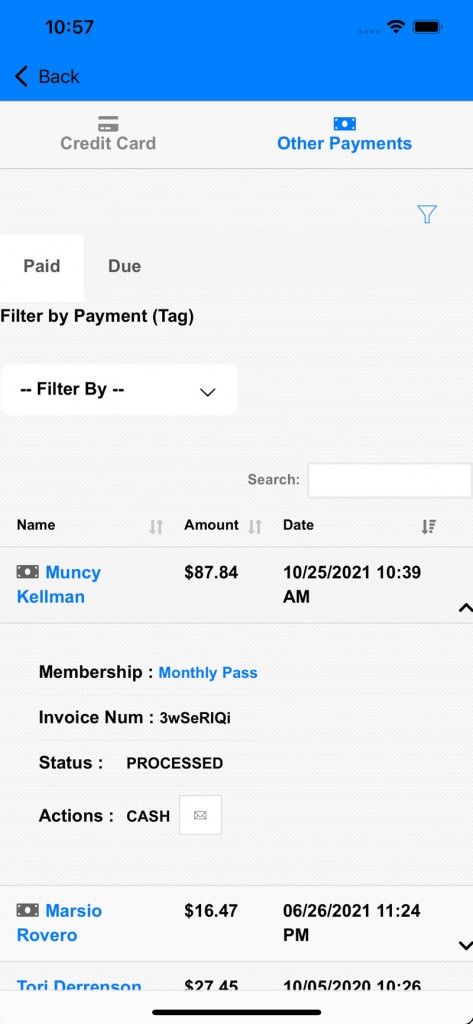Open the Monthly Pass membership link
473x1024 pixels.
click(x=208, y=673)
